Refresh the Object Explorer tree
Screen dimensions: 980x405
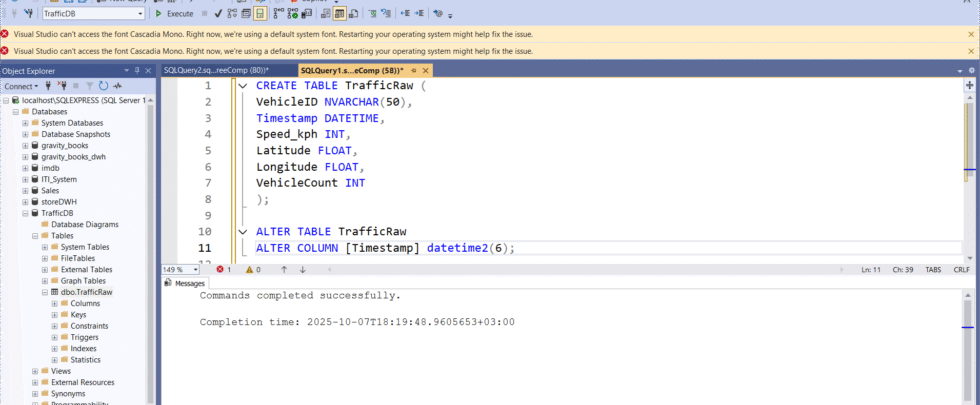(x=104, y=86)
